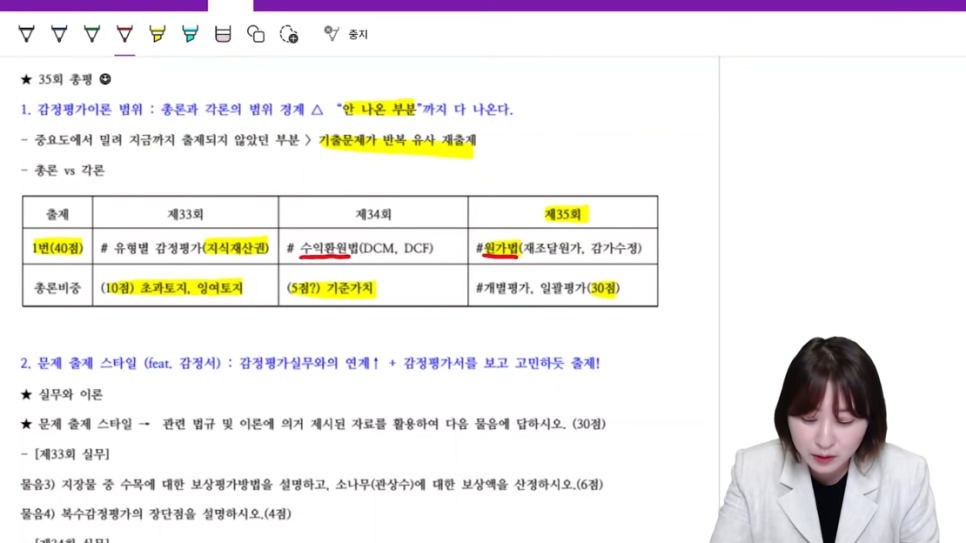
Task: Open the shapes drawing tool
Action: tap(256, 34)
